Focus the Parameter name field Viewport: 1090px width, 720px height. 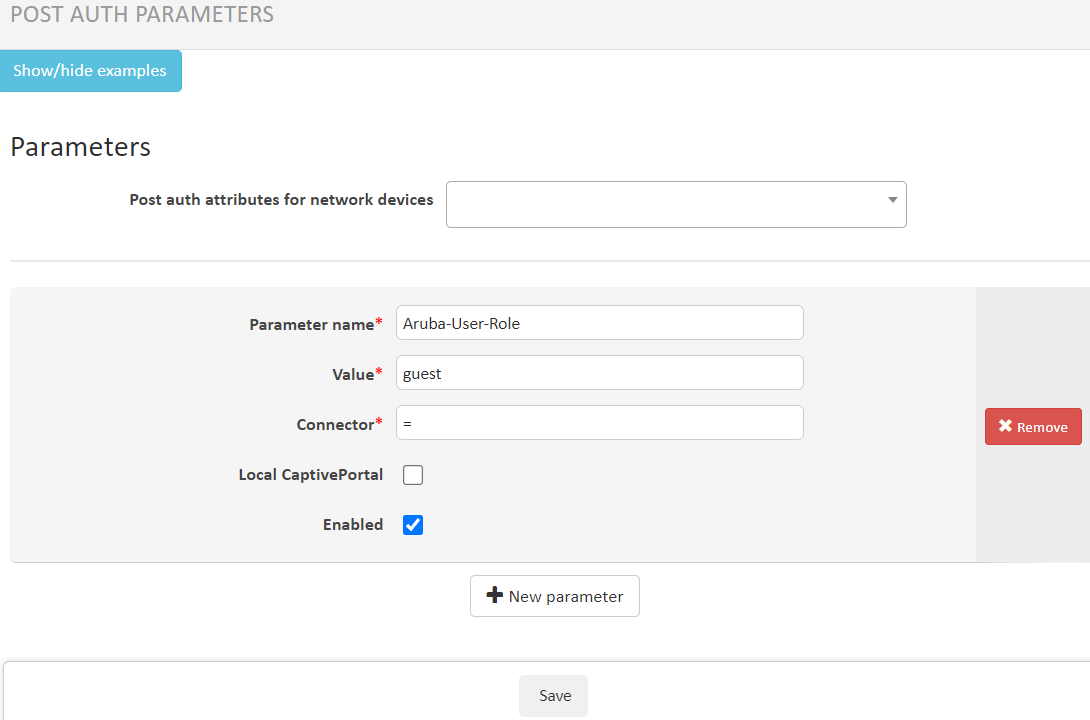click(x=599, y=323)
